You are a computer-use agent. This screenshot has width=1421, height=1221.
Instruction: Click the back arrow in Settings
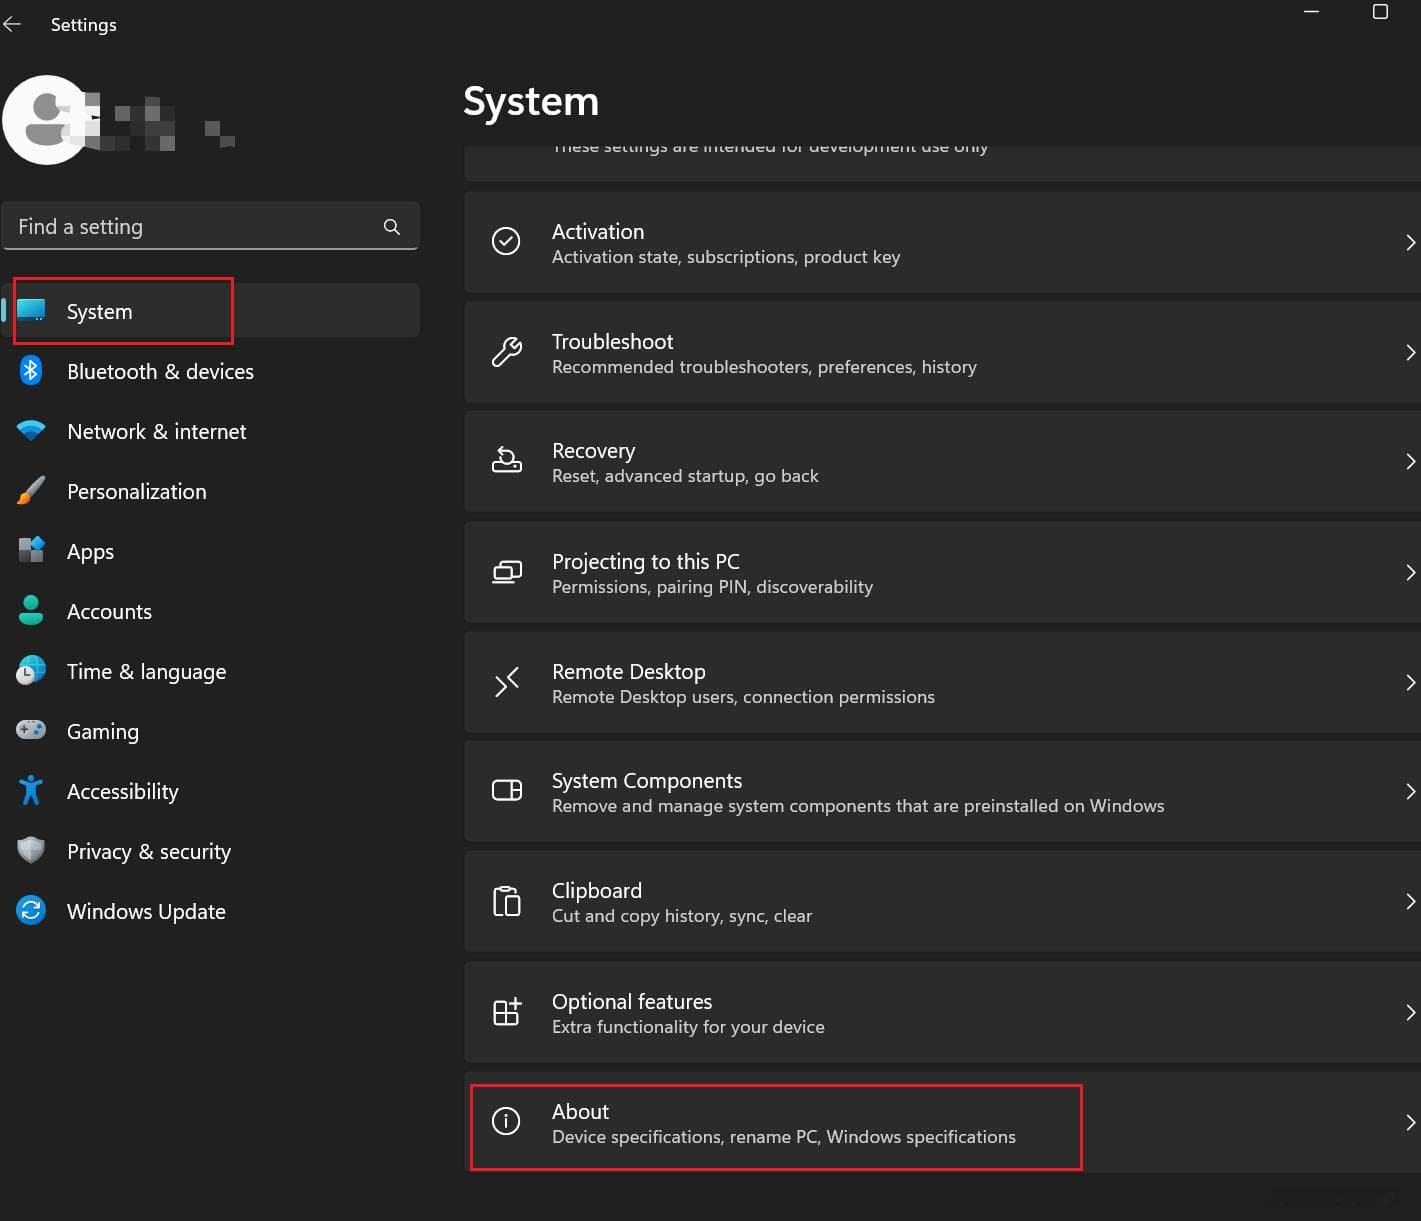[12, 24]
